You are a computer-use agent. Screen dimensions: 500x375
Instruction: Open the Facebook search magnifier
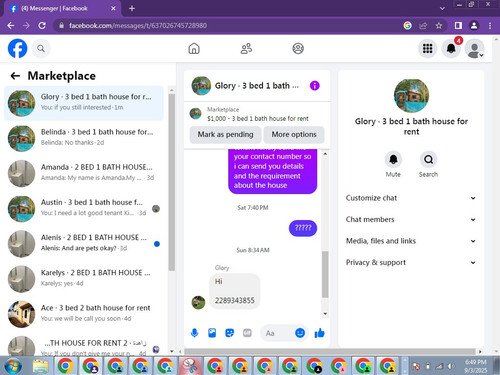(x=41, y=49)
